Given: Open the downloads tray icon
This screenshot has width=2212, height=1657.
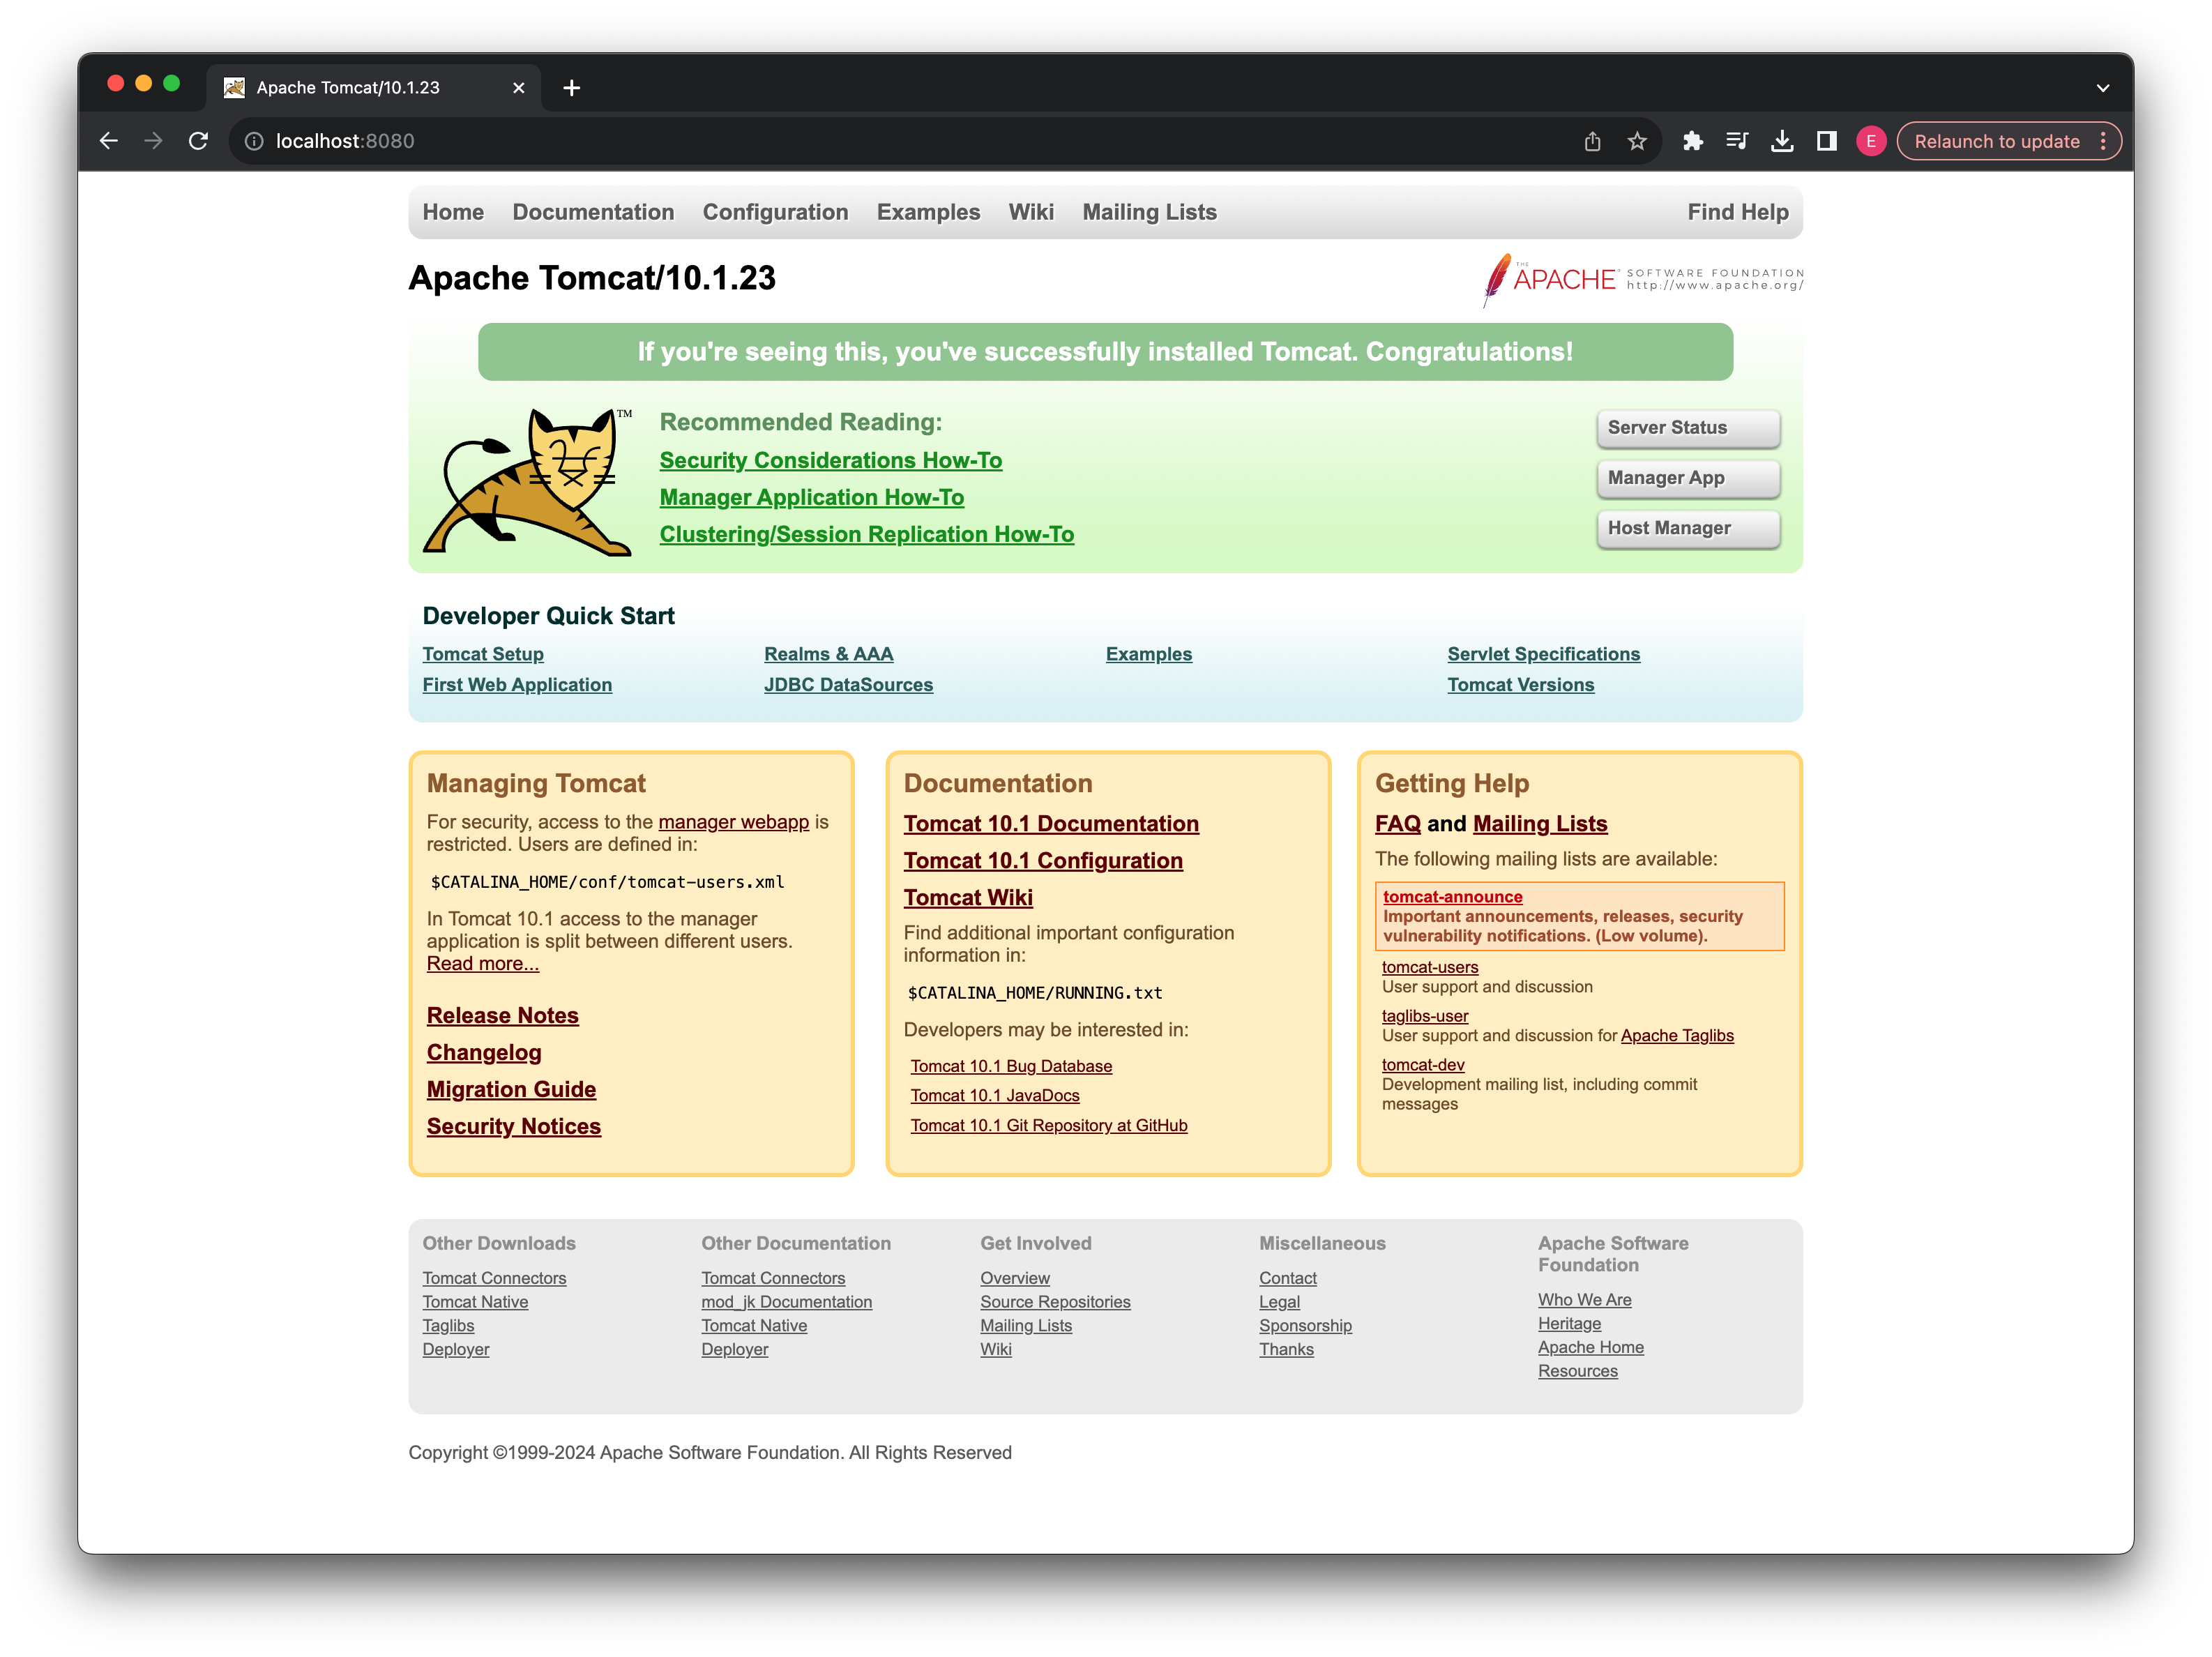Looking at the screenshot, I should pos(1782,141).
